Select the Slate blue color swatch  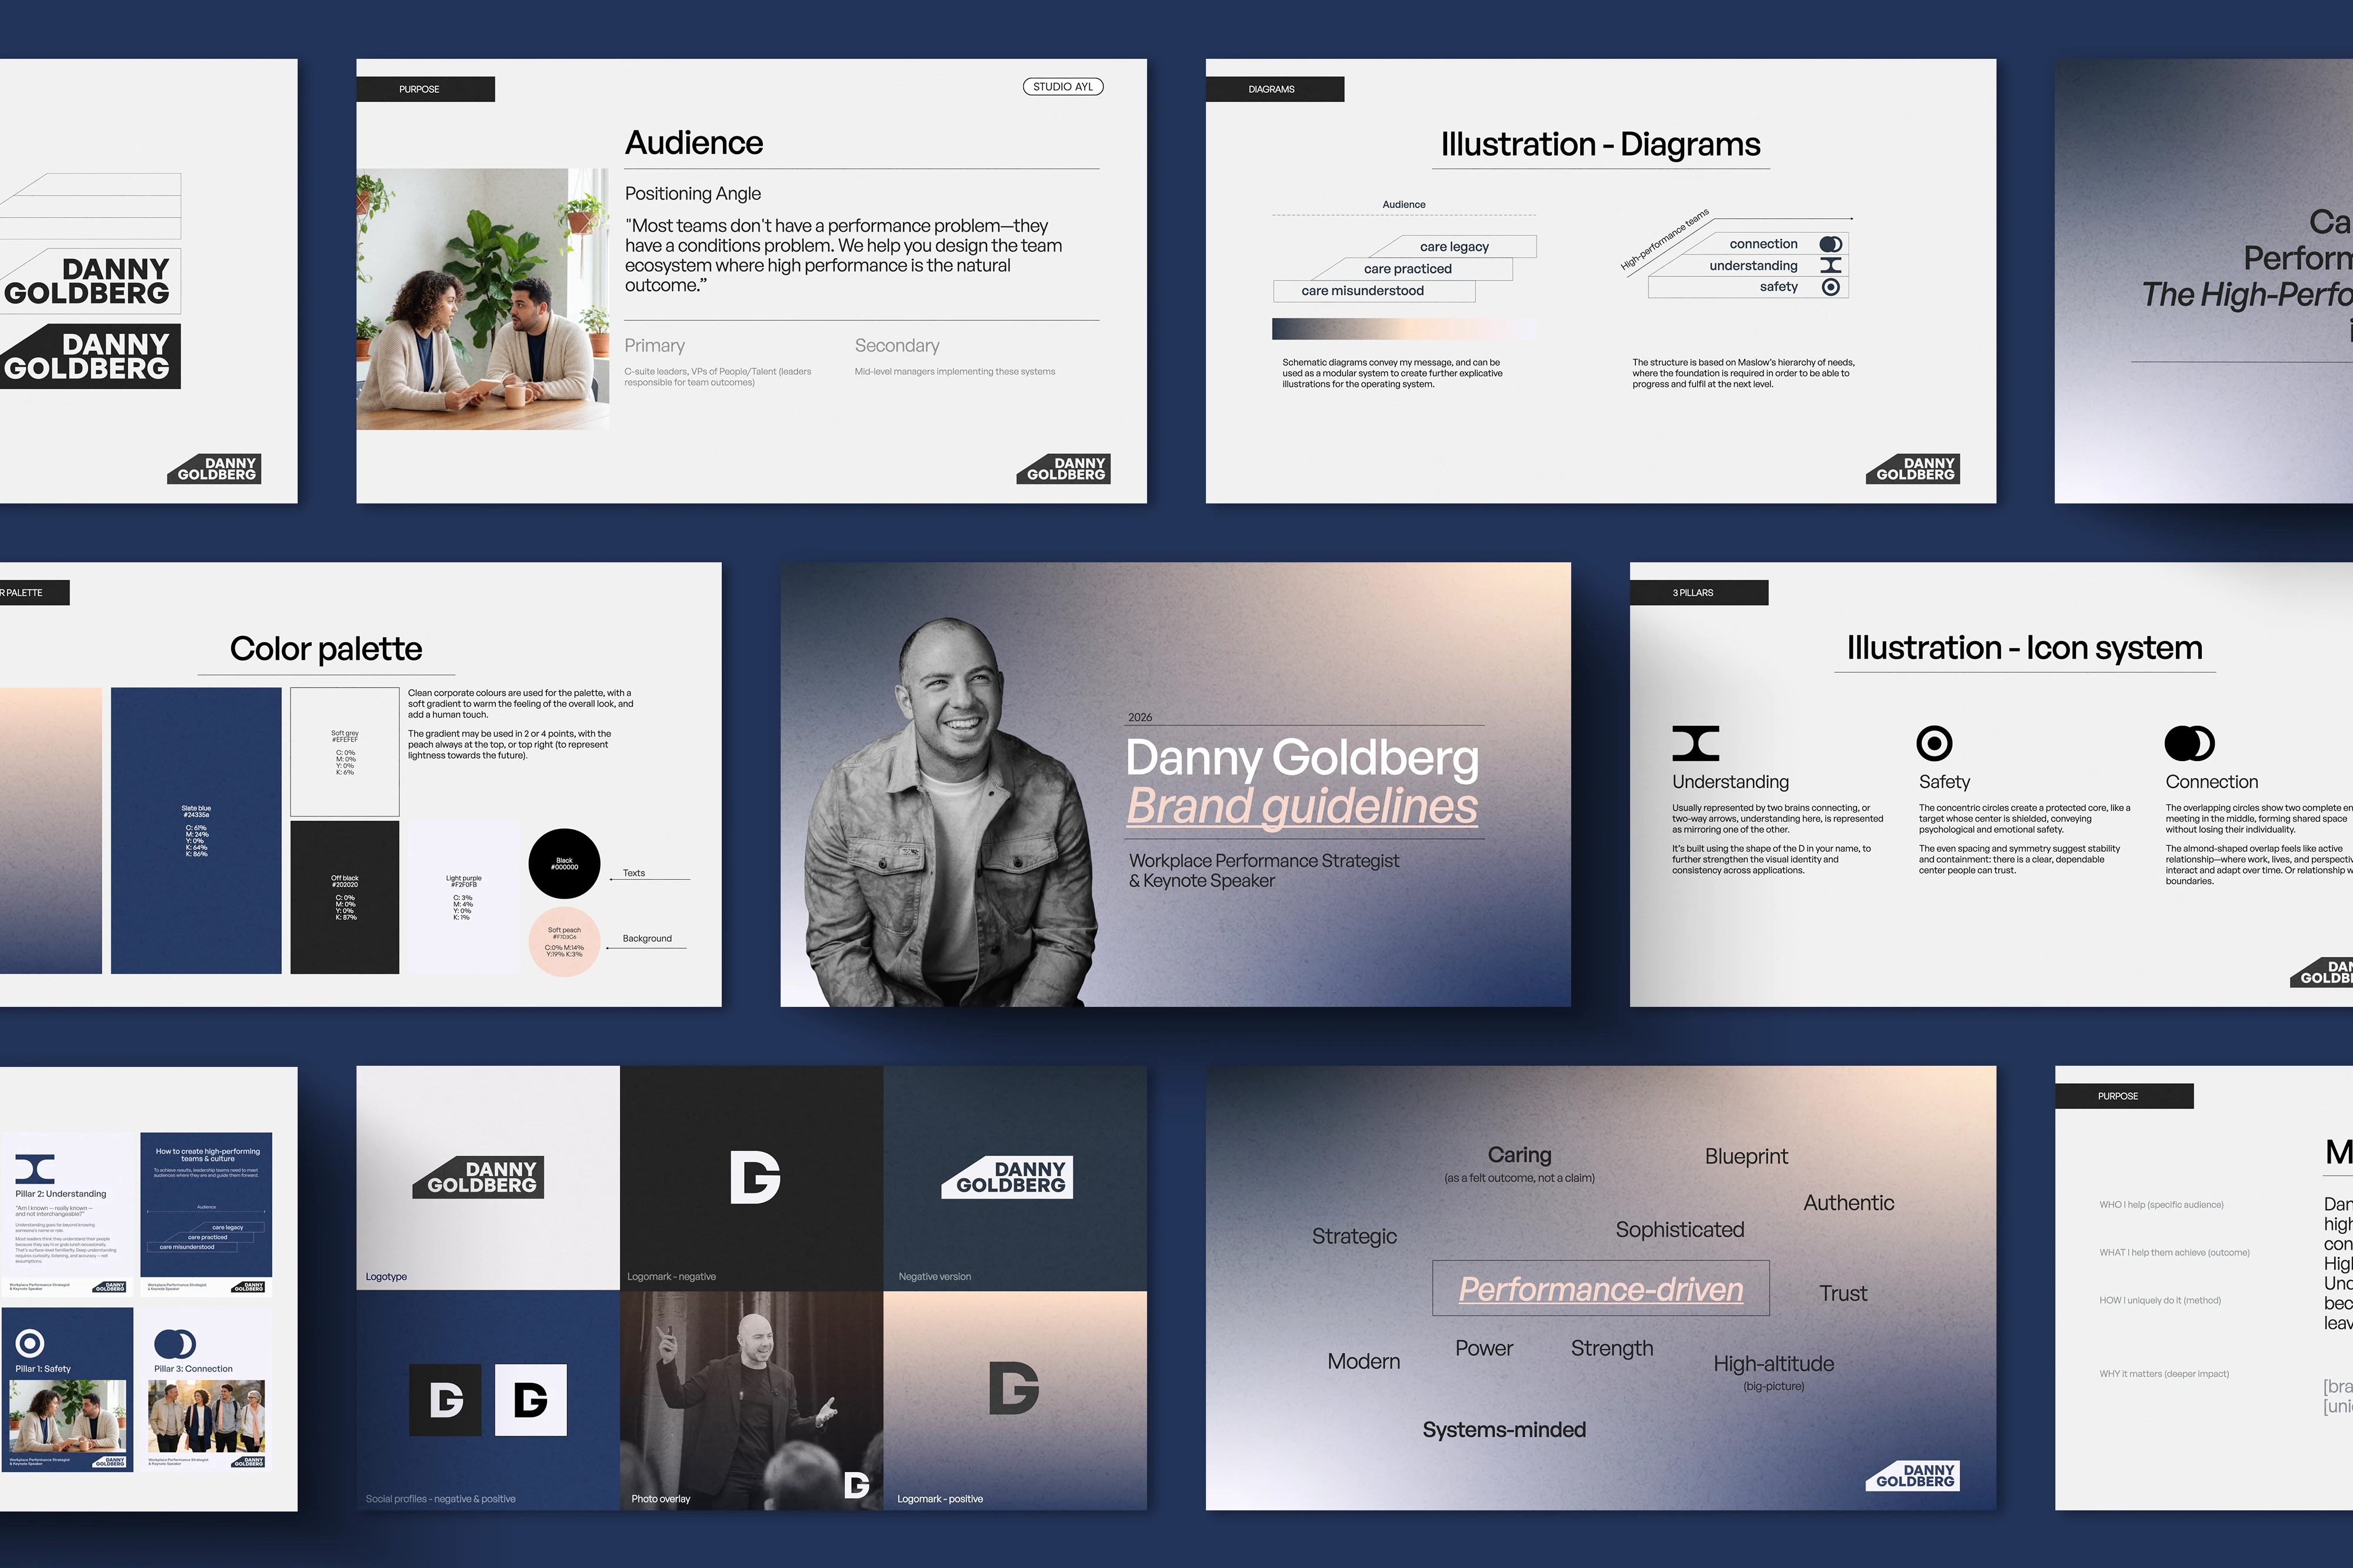coord(196,830)
